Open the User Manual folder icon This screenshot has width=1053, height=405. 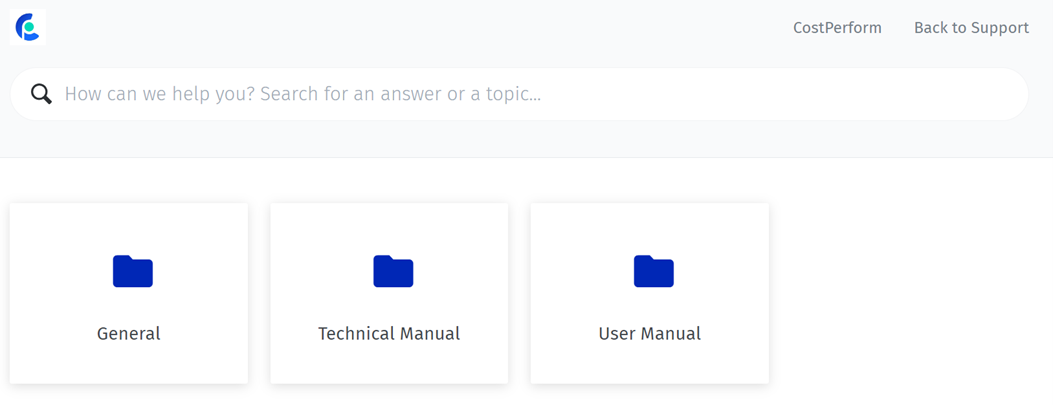[653, 271]
